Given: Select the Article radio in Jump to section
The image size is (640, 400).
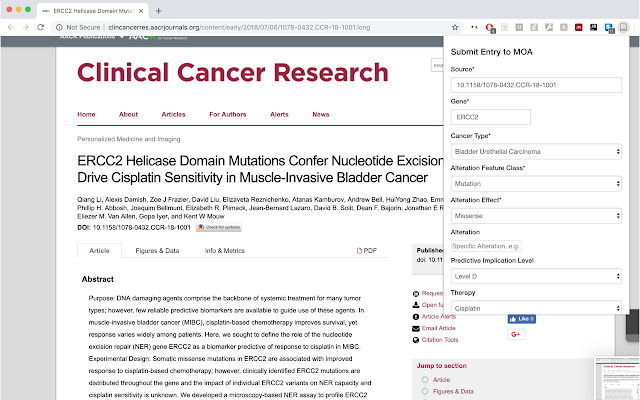Looking at the screenshot, I should [x=425, y=379].
